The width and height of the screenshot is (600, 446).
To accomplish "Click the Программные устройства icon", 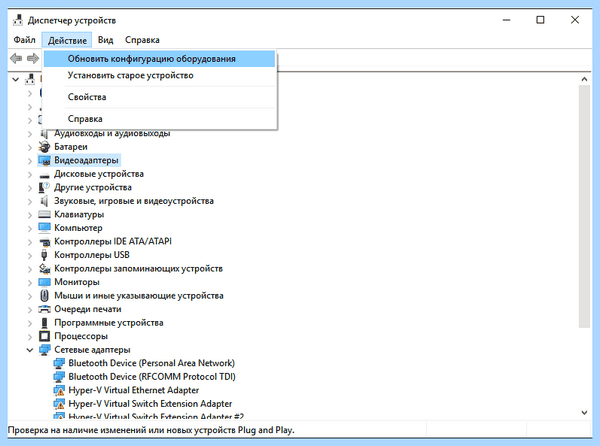I will (x=44, y=322).
